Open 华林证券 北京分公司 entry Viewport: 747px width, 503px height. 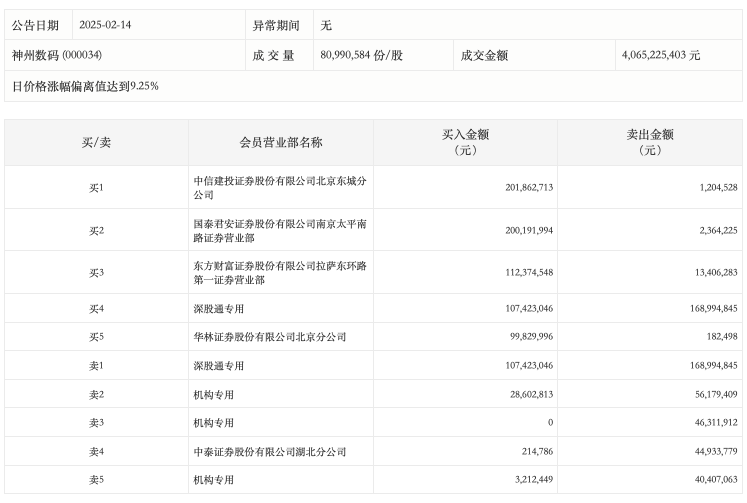tap(270, 337)
